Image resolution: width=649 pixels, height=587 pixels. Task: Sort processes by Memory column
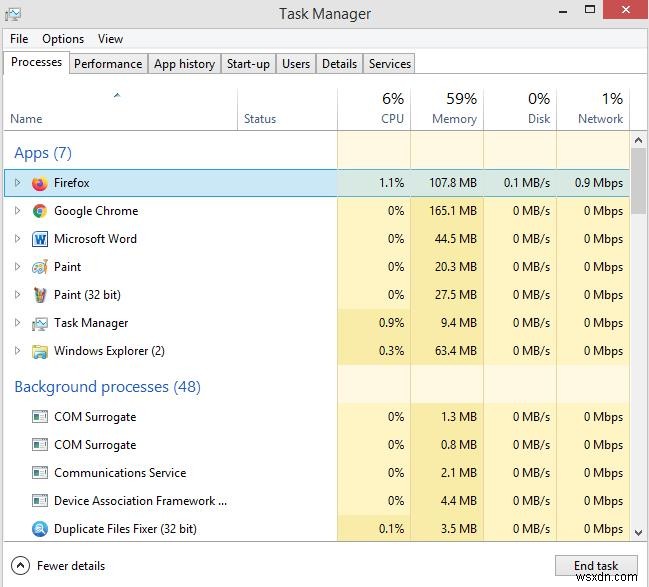447,109
